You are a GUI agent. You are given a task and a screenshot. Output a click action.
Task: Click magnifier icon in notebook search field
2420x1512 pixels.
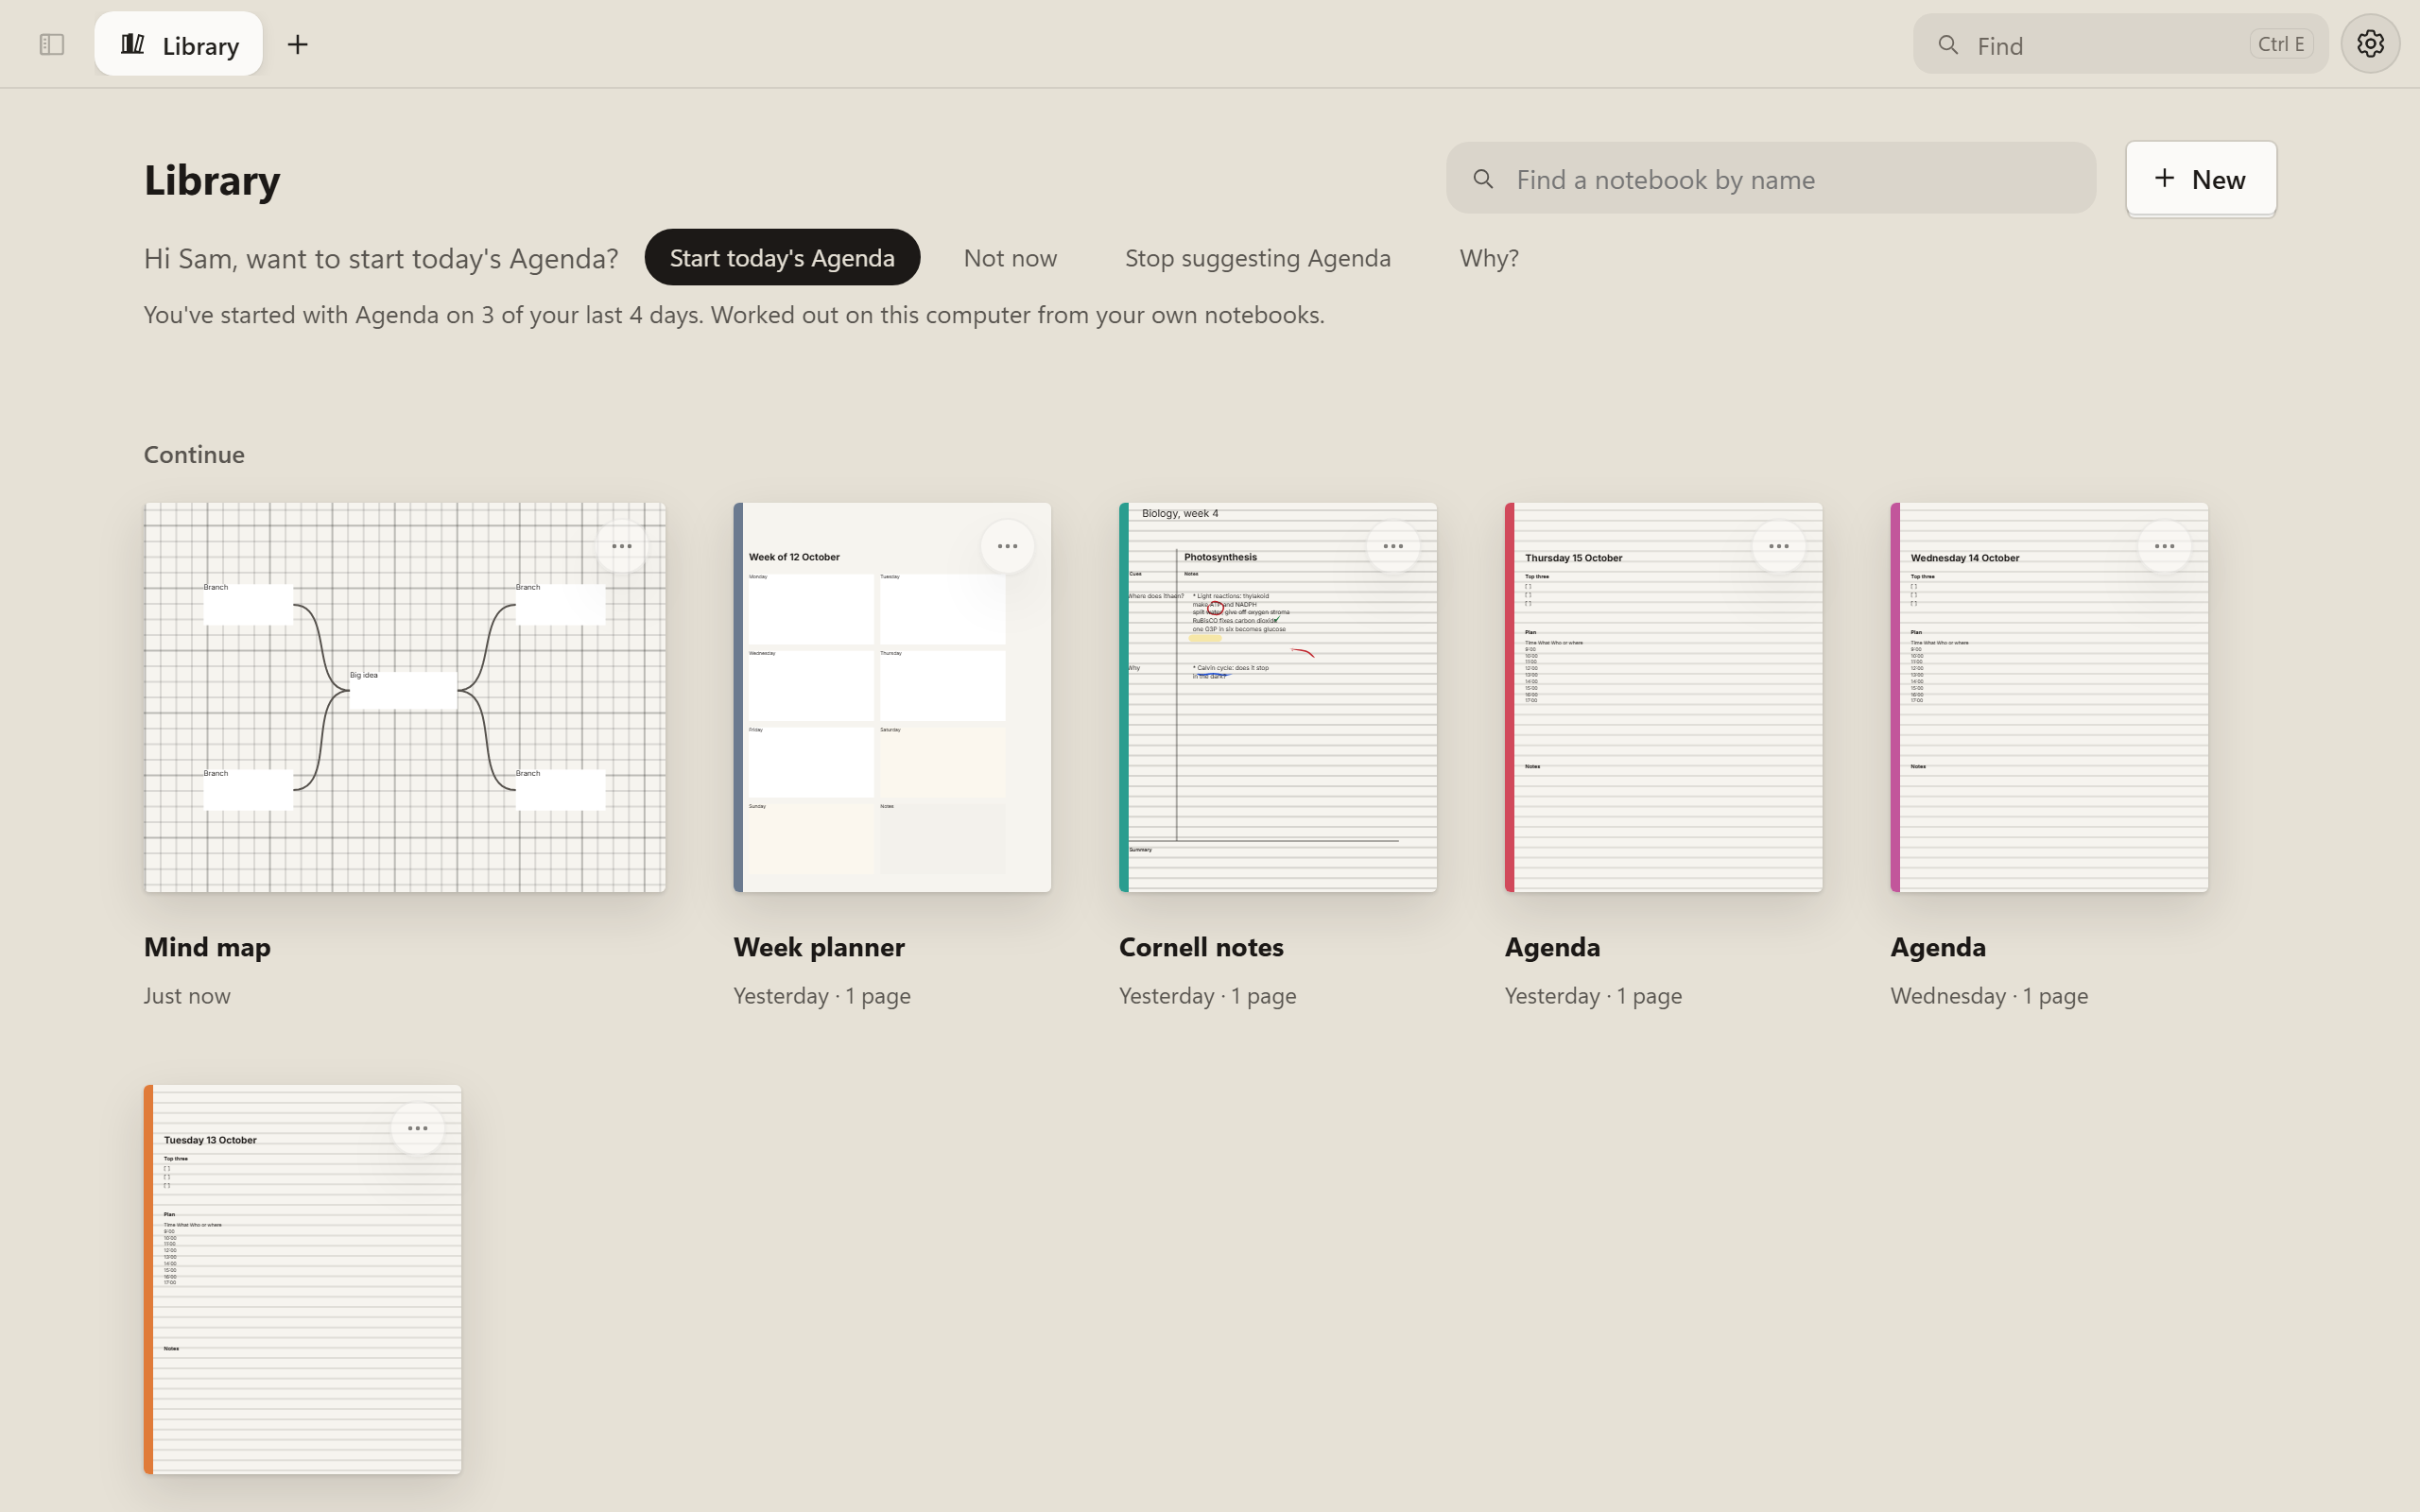(x=1483, y=179)
